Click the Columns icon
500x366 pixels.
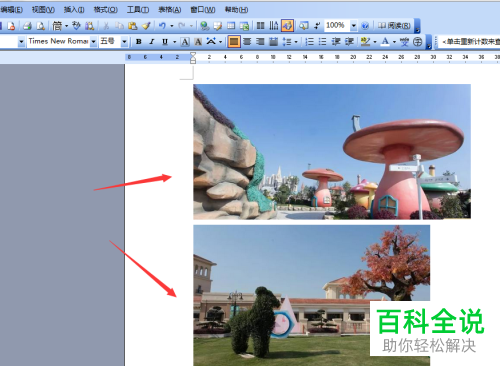[x=261, y=26]
